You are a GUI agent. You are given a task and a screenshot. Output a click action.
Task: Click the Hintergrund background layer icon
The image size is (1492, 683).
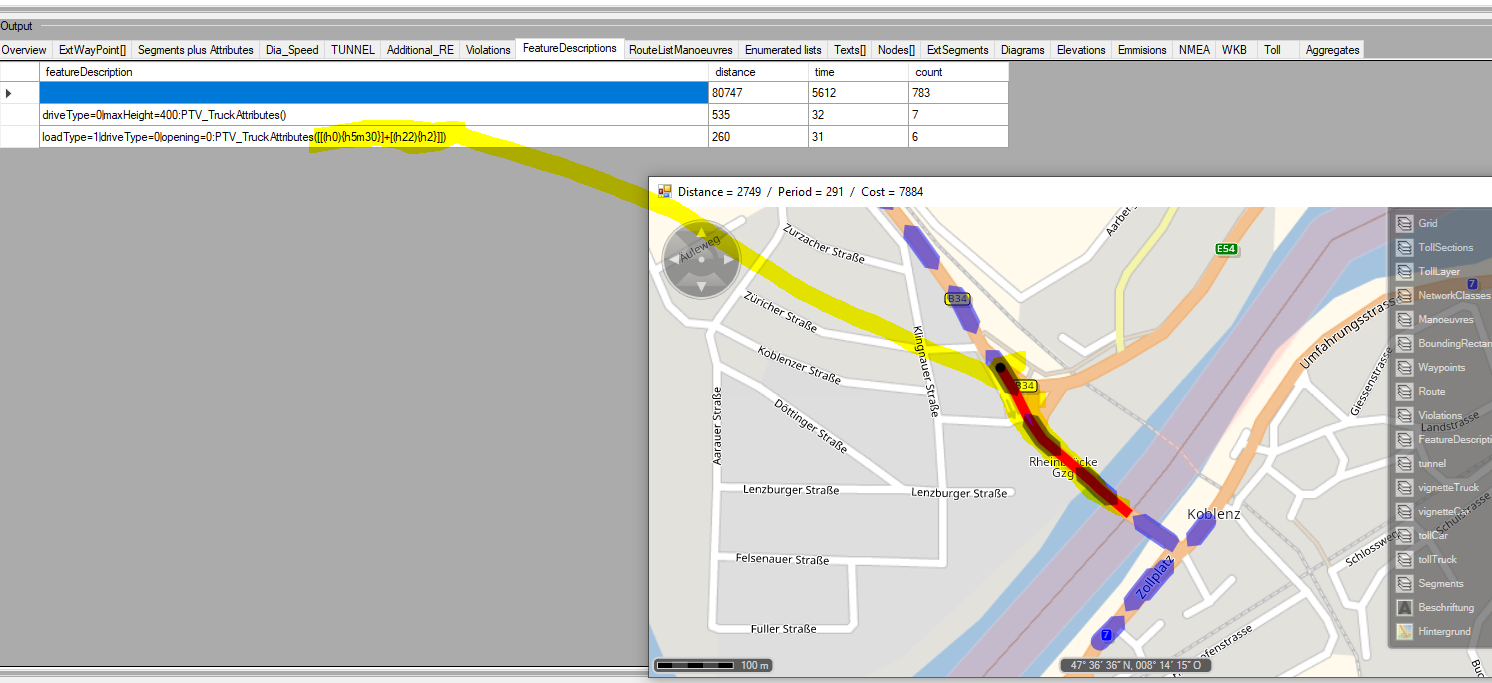point(1404,631)
